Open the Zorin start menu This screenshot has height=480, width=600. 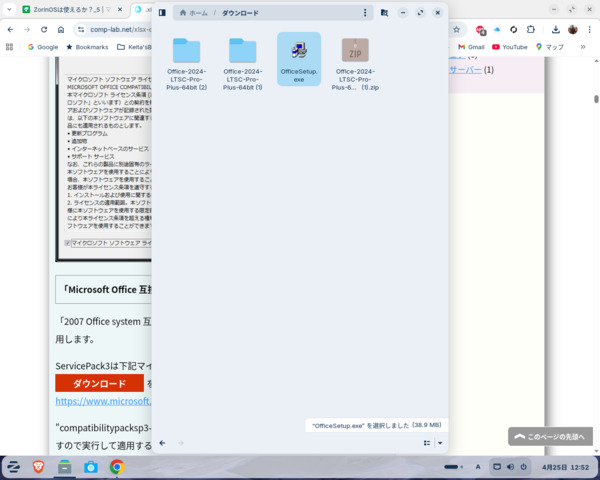[x=13, y=467]
